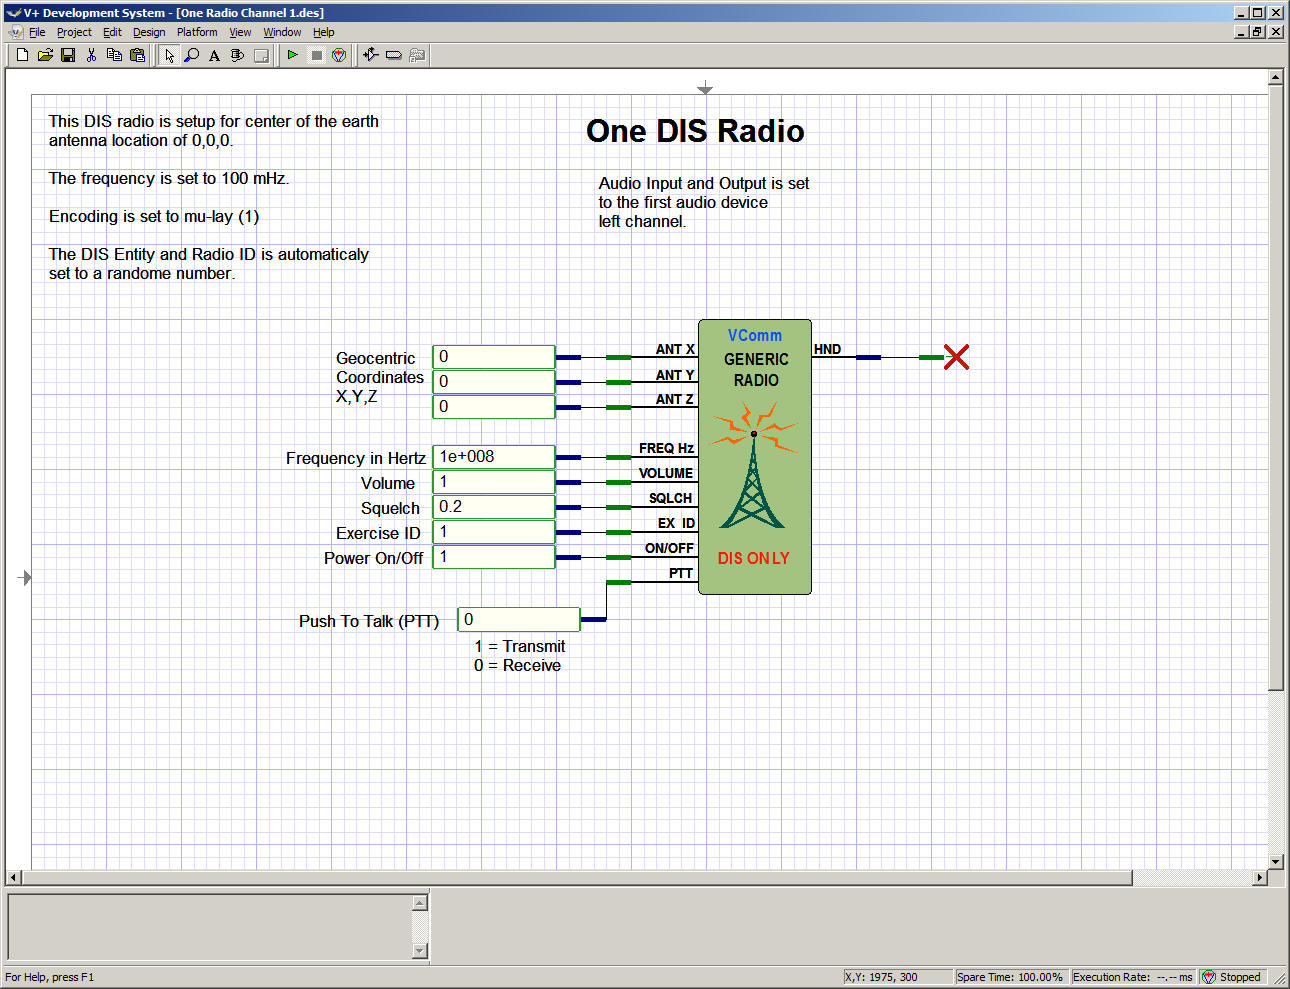Open the Platform menu
This screenshot has width=1290, height=989.
[197, 32]
